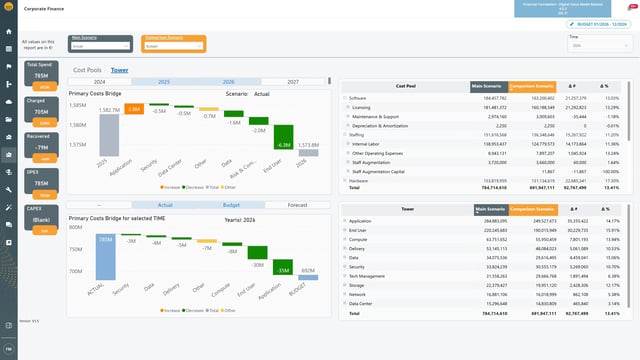The width and height of the screenshot is (640, 360).
Task: Click the green End User bar in top chart
Action: click(x=283, y=137)
